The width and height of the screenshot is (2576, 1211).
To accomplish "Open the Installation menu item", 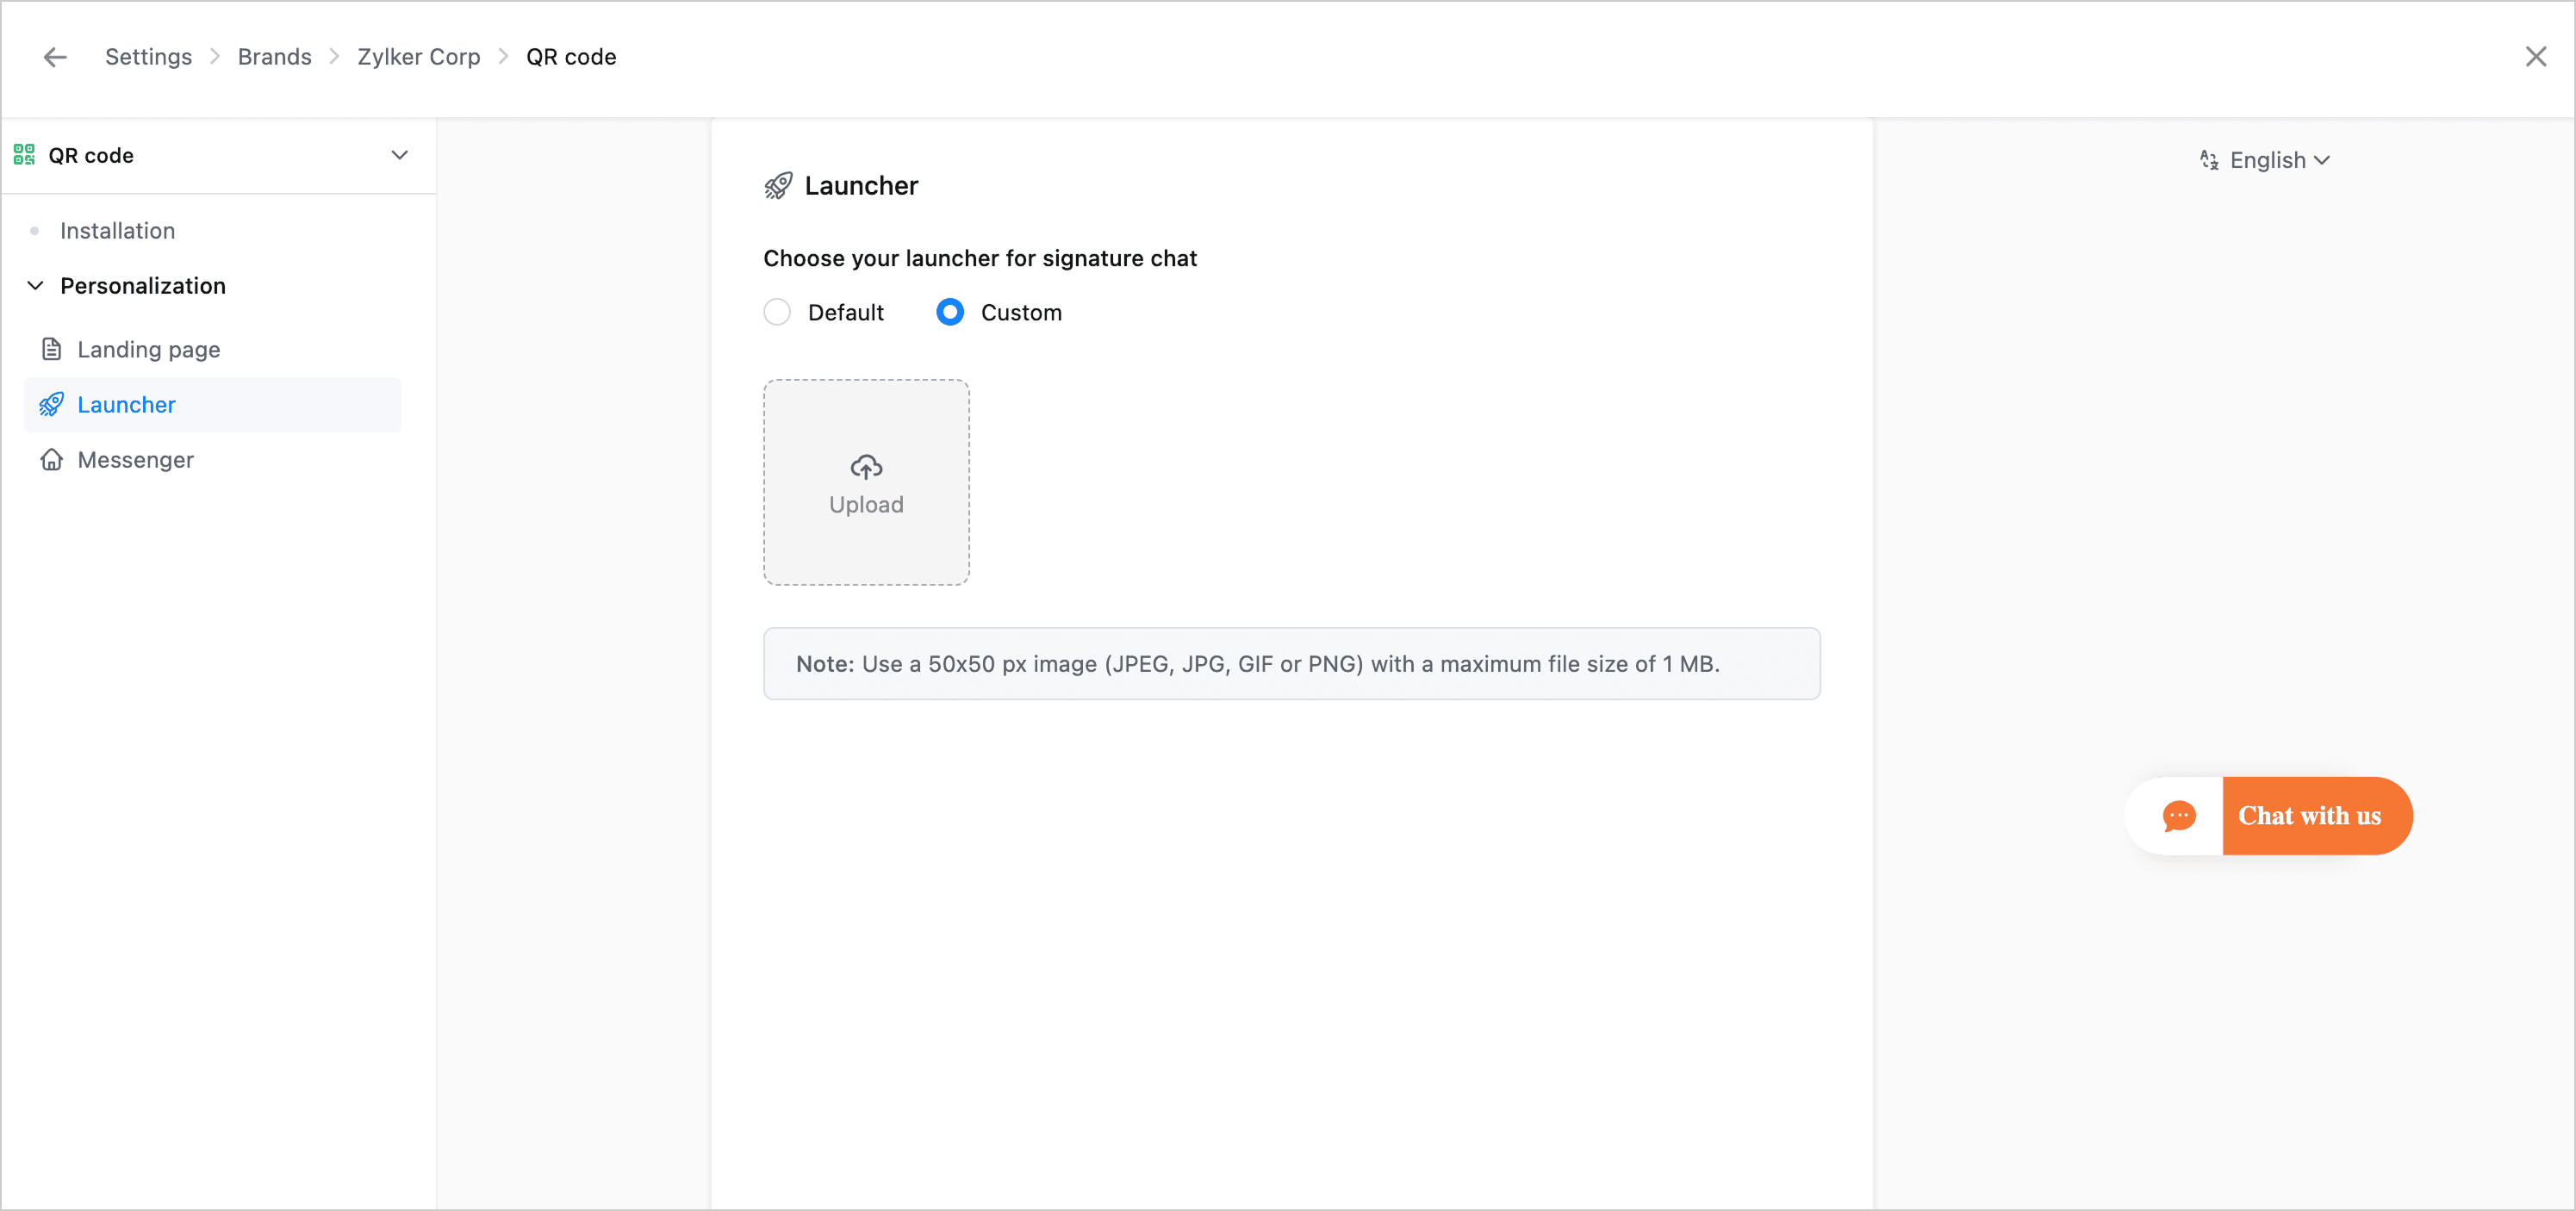I will point(117,231).
